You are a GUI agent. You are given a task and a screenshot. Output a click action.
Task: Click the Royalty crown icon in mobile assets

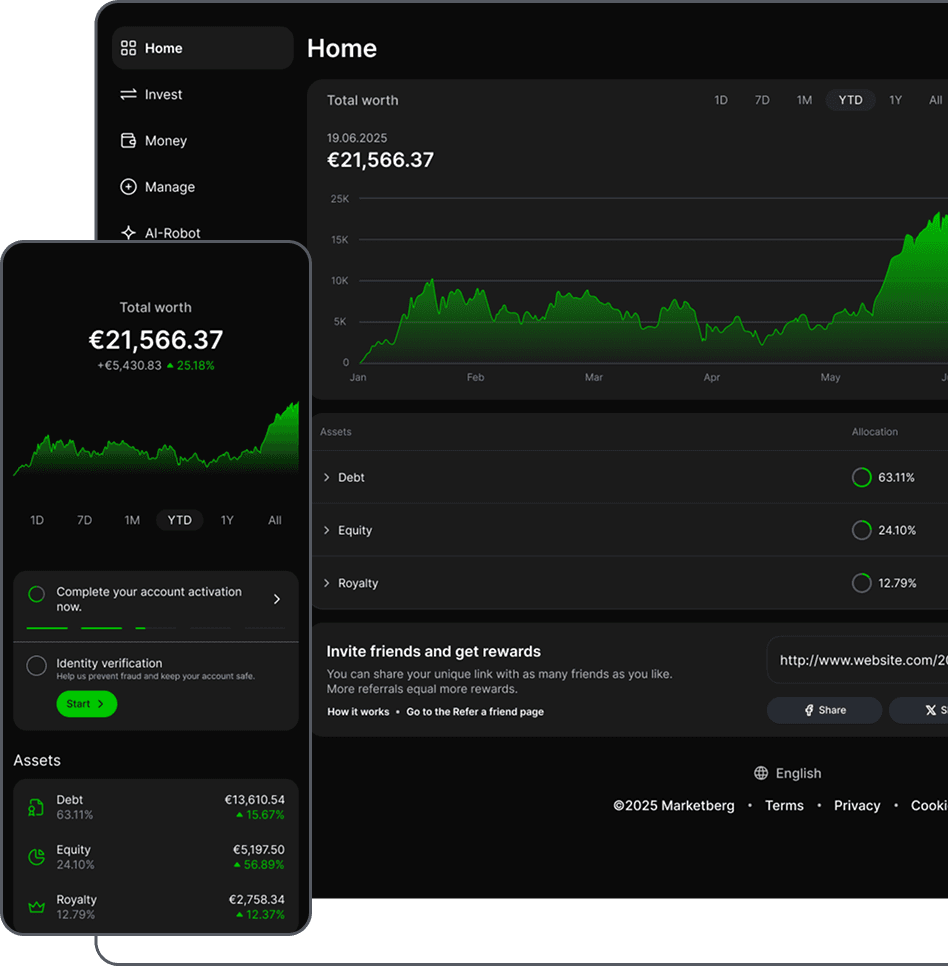(x=37, y=907)
